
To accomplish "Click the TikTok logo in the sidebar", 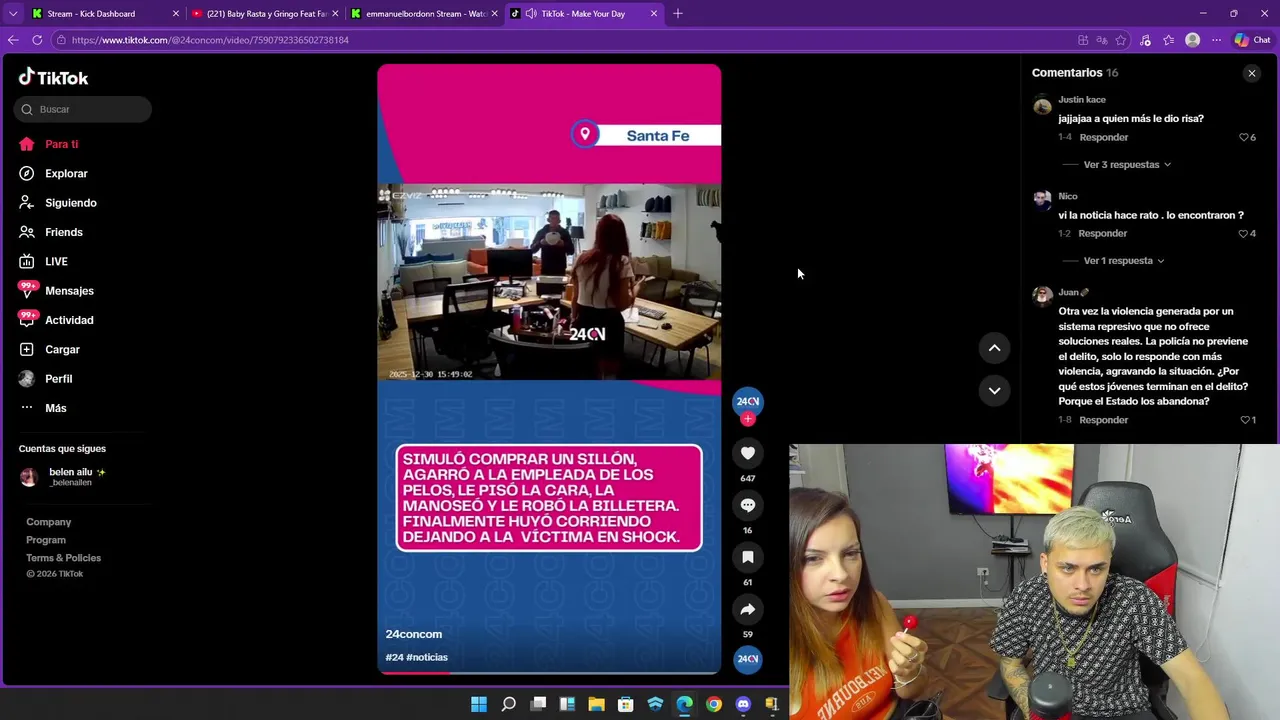I will click(x=53, y=78).
